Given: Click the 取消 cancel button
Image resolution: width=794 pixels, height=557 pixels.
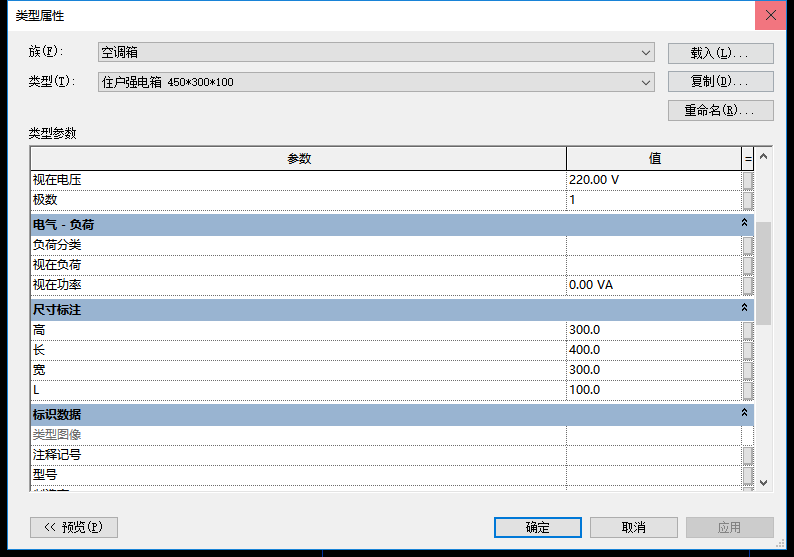Looking at the screenshot, I should click(x=633, y=528).
